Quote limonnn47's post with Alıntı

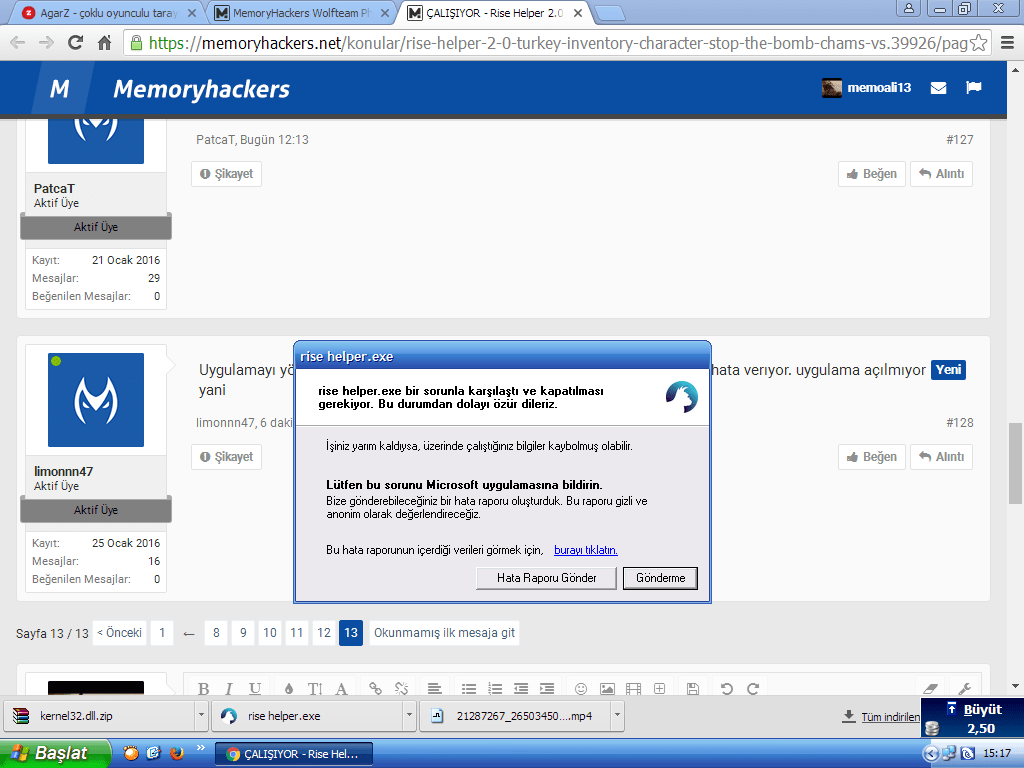click(941, 456)
